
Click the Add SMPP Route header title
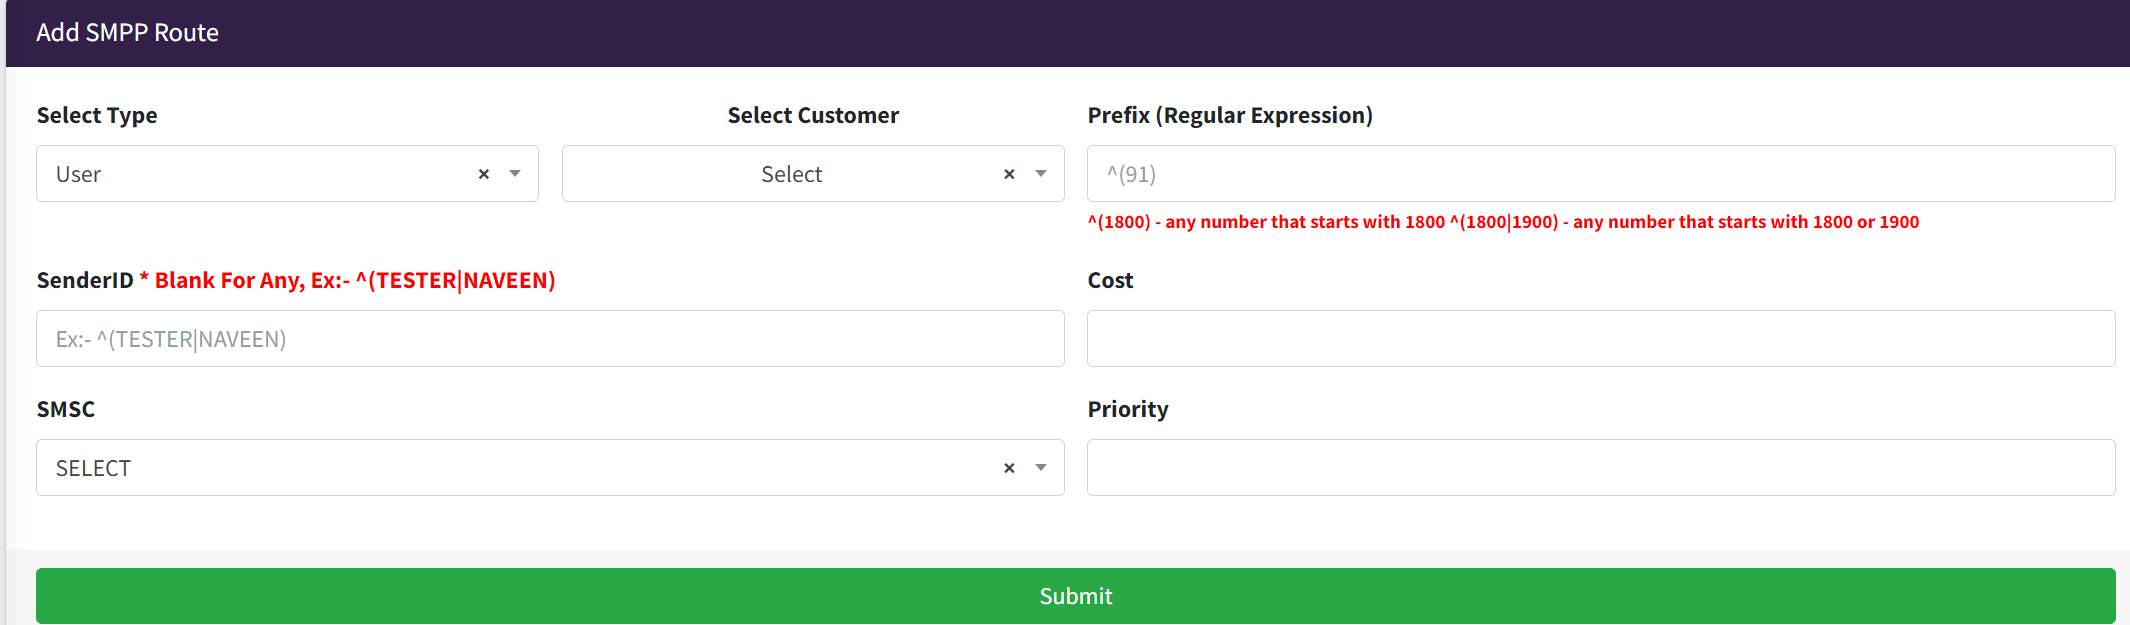[x=127, y=33]
